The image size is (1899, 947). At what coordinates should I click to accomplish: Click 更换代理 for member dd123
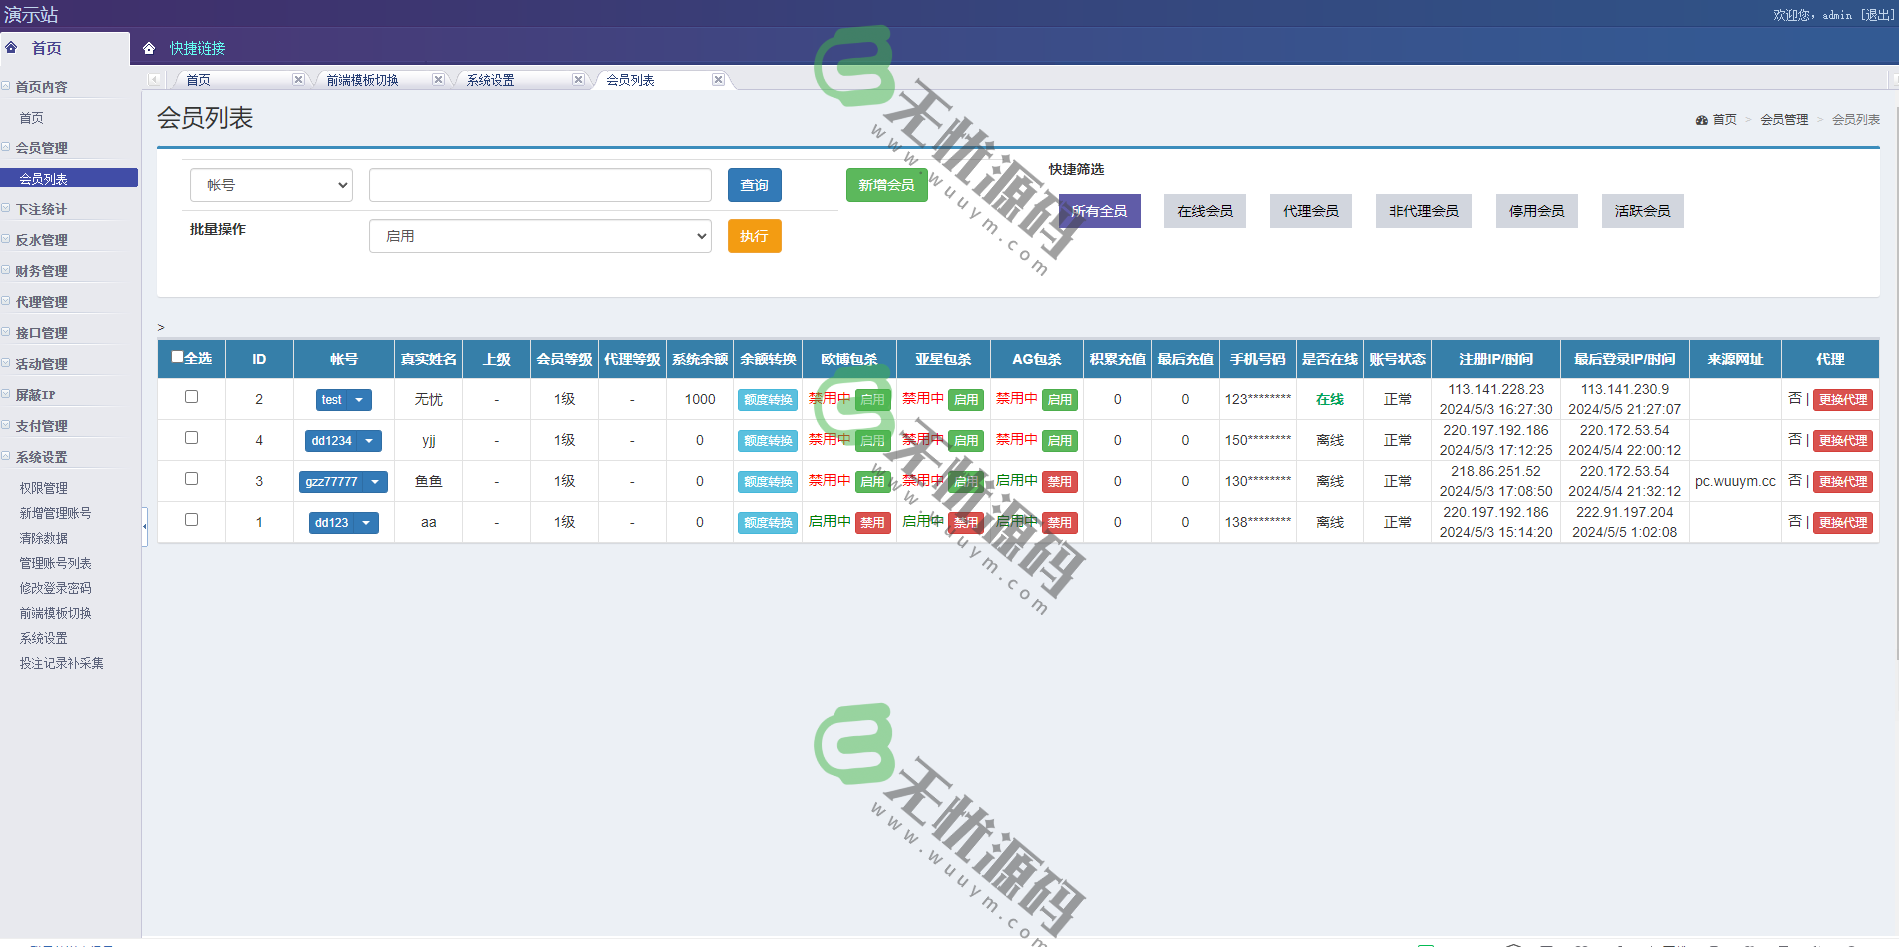tap(1842, 523)
